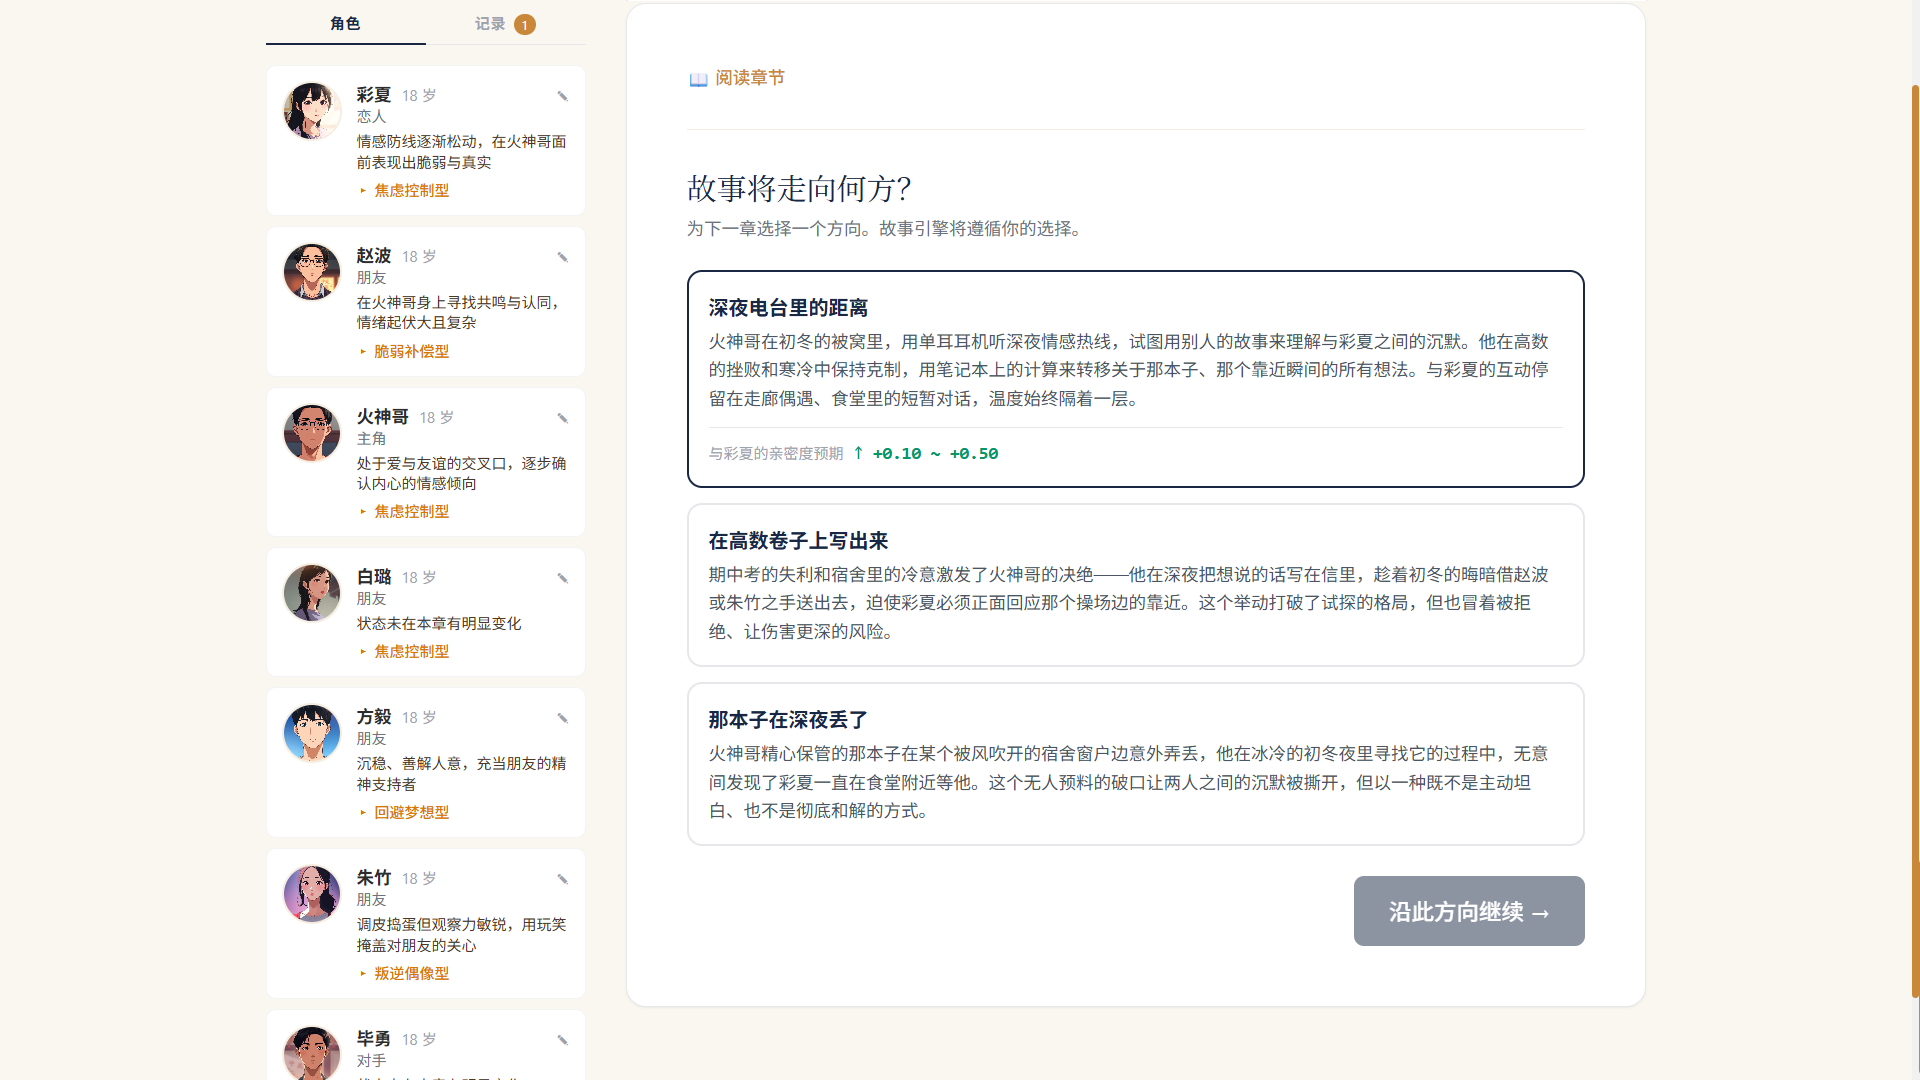Click the 沿此方向继续 button
The height and width of the screenshot is (1080, 1920).
[x=1469, y=911]
